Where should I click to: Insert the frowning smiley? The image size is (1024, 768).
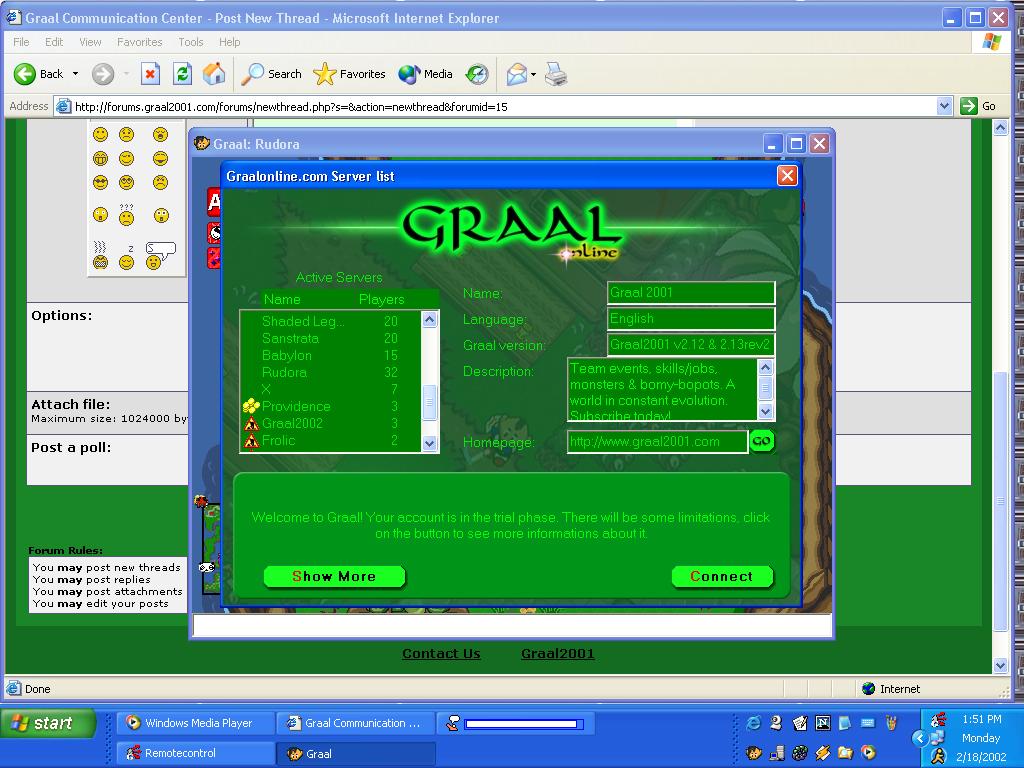pyautogui.click(x=126, y=135)
